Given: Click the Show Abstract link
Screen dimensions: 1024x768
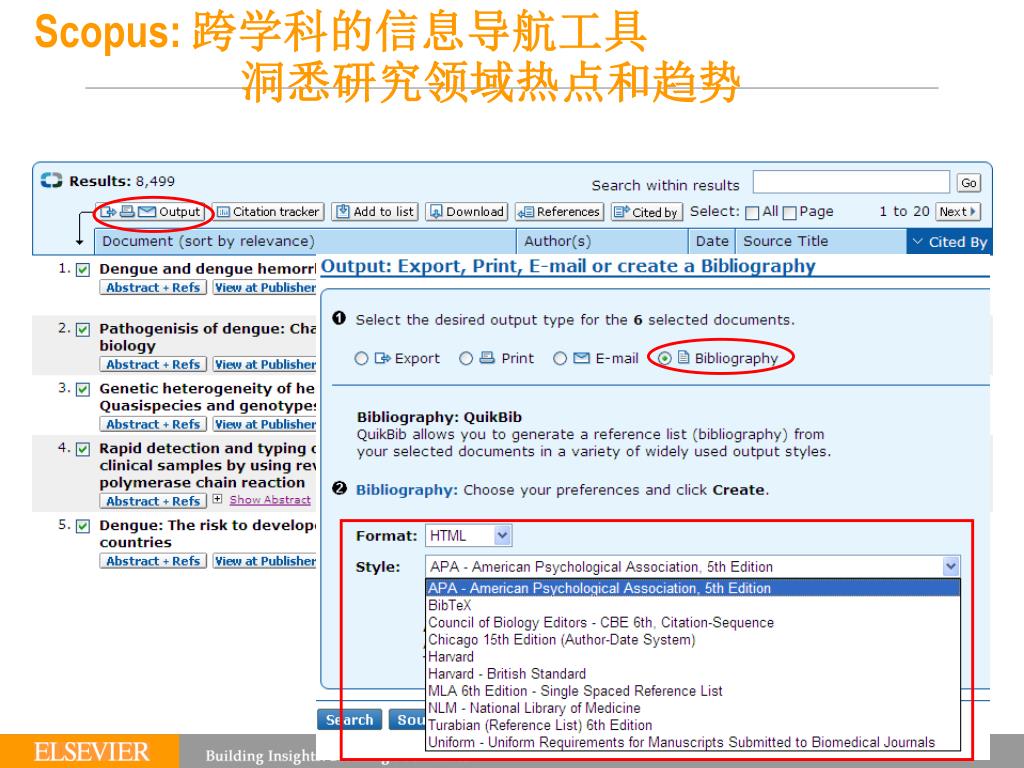Looking at the screenshot, I should pyautogui.click(x=270, y=500).
